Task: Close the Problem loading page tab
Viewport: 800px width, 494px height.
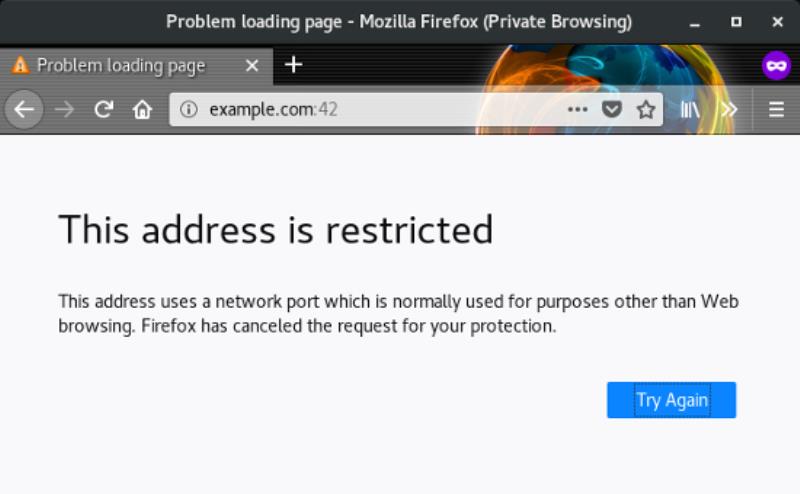Action: coord(252,65)
